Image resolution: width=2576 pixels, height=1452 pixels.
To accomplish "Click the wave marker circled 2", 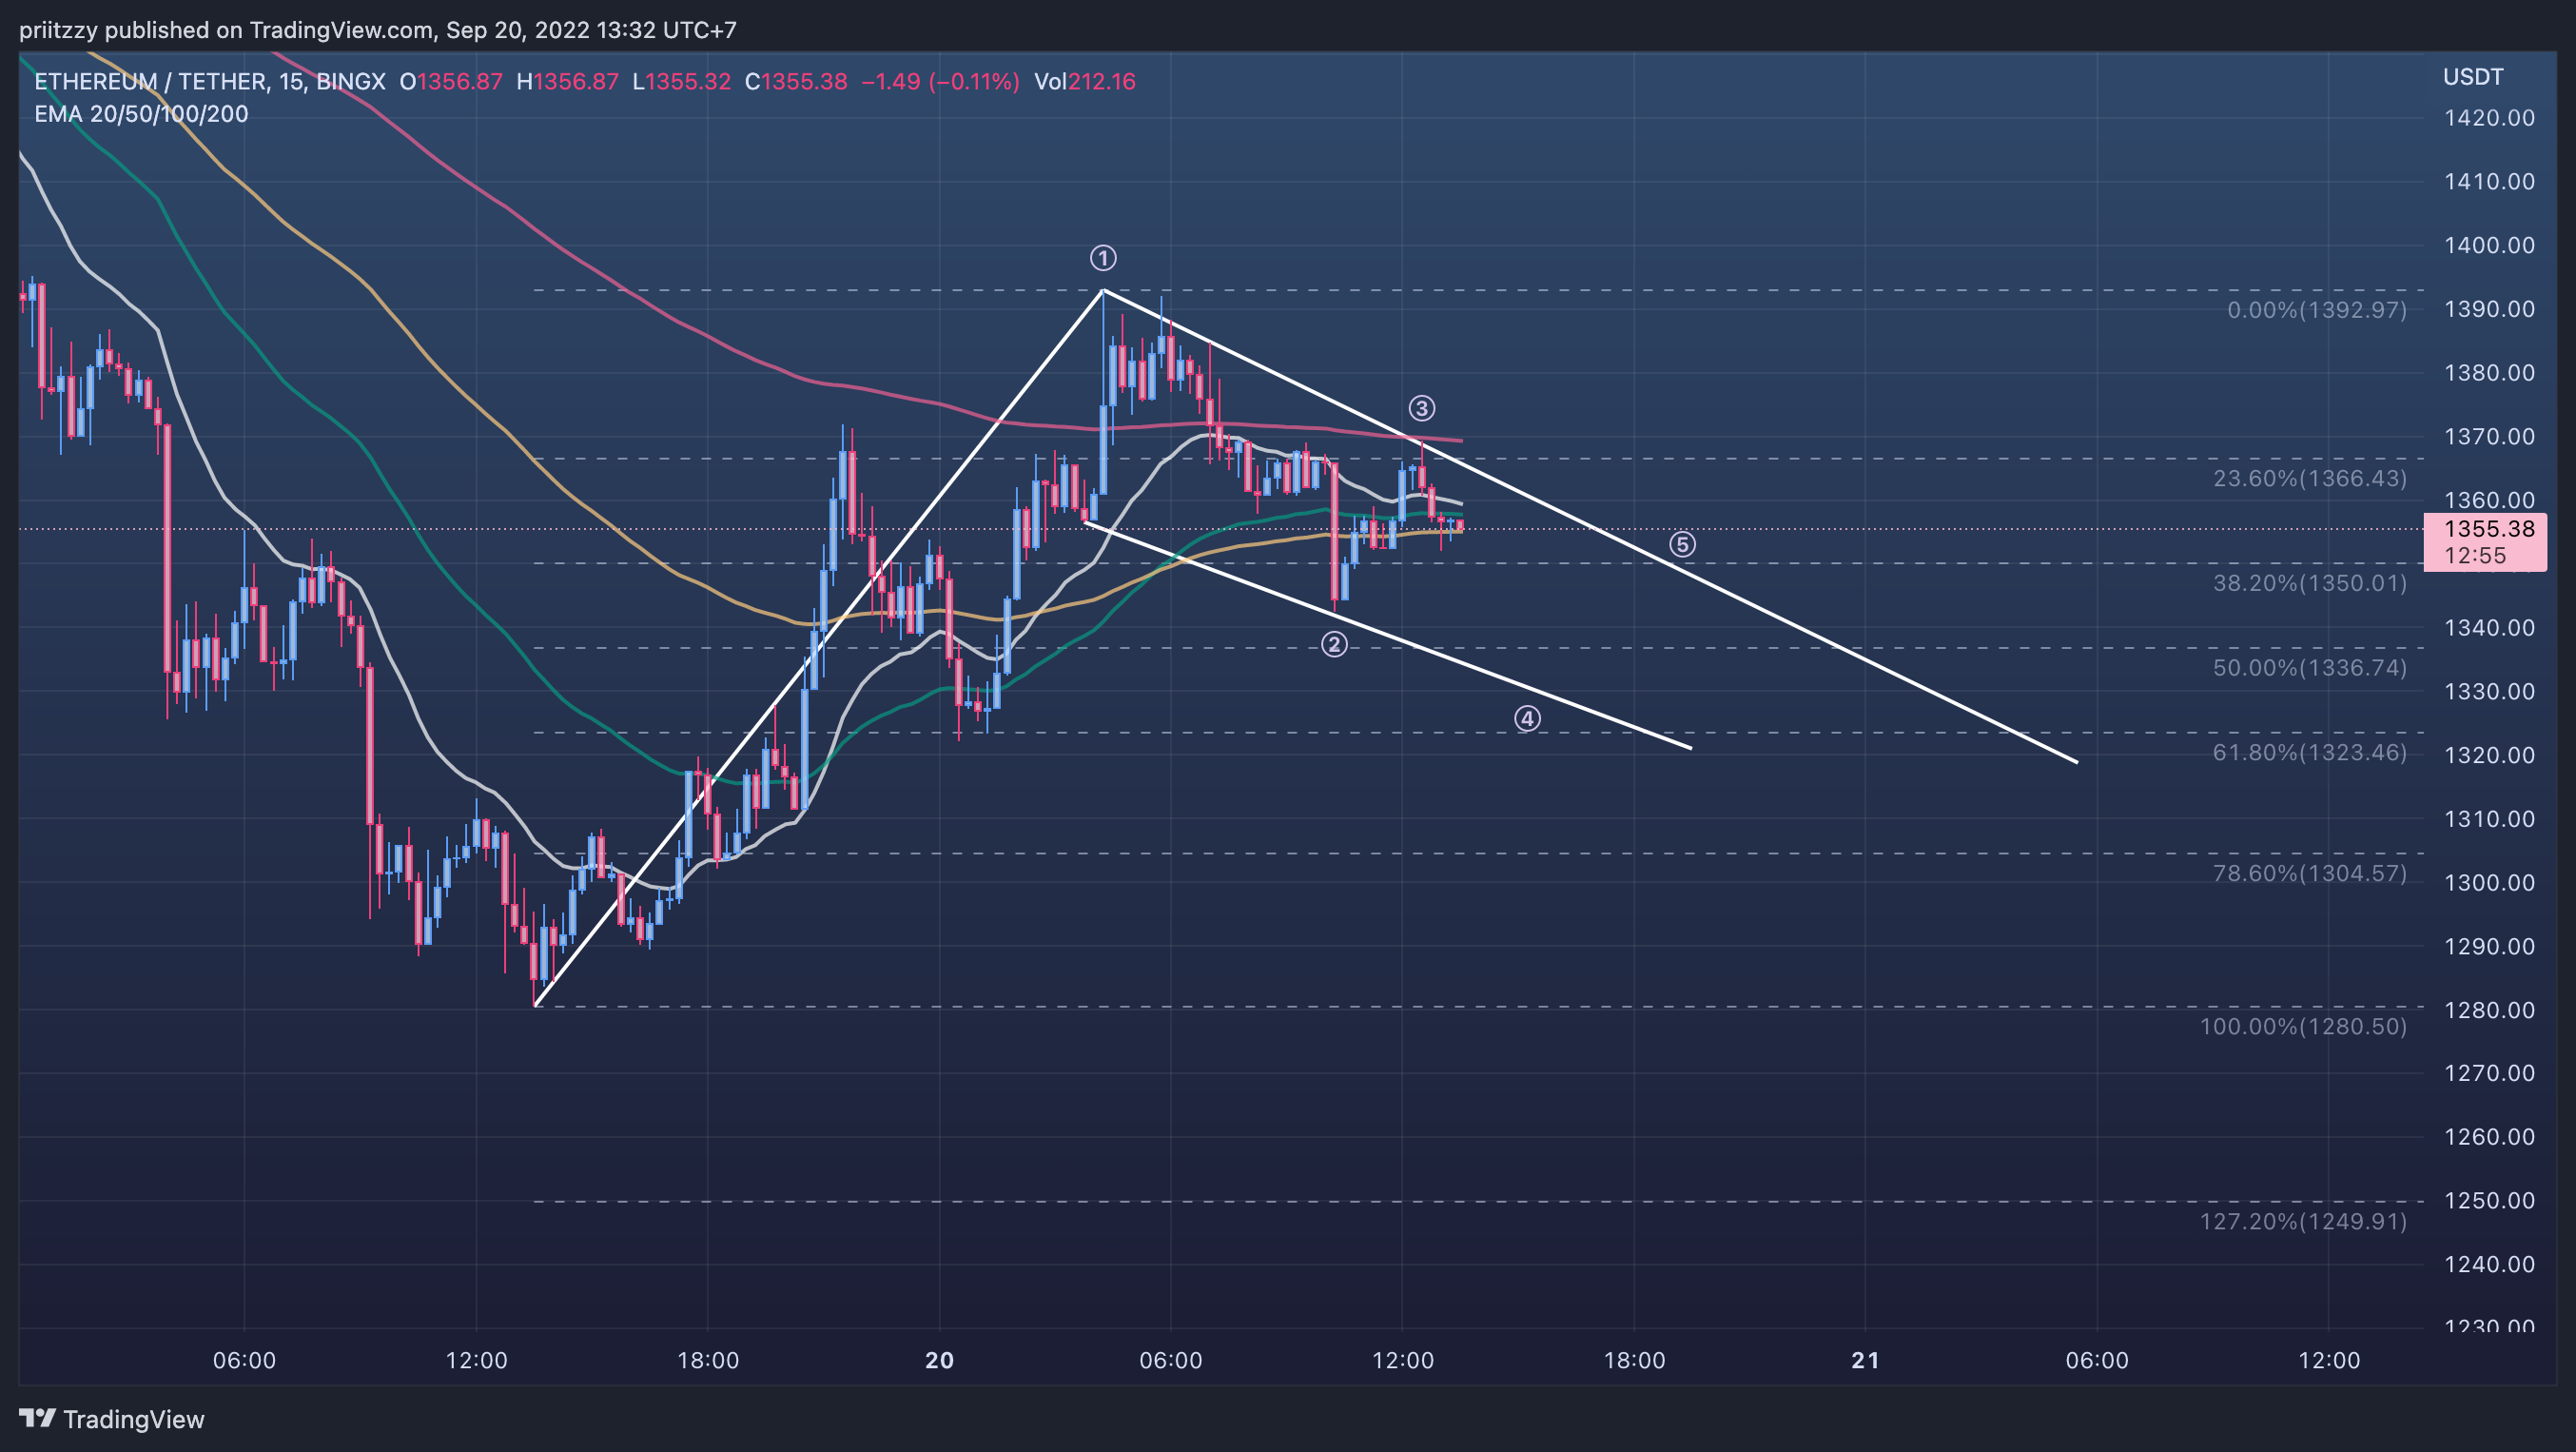I will coord(1334,644).
